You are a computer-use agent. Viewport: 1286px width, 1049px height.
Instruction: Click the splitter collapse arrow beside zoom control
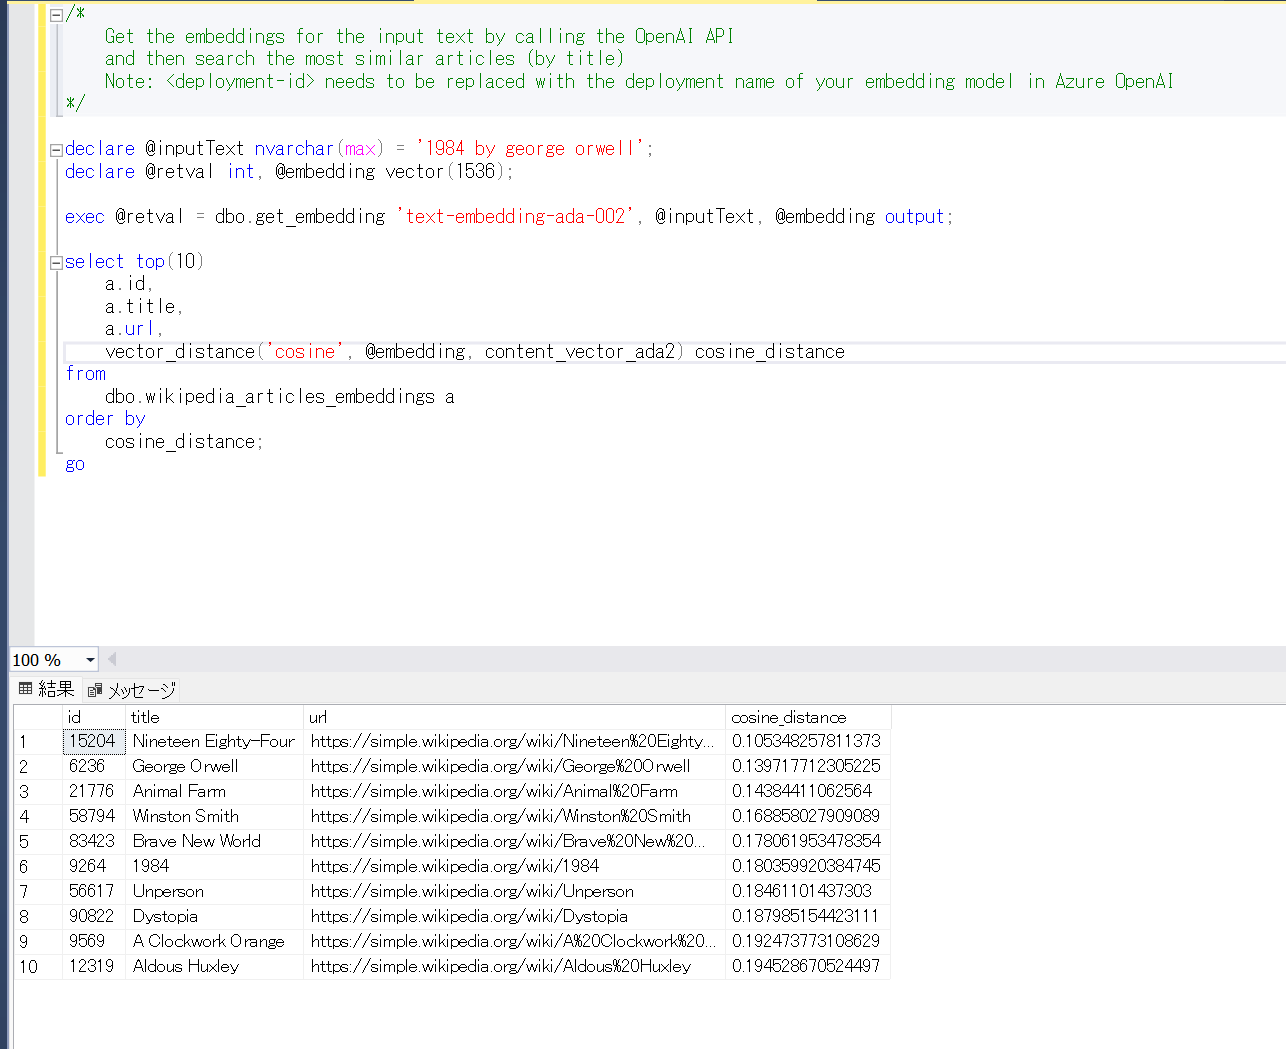click(x=111, y=659)
